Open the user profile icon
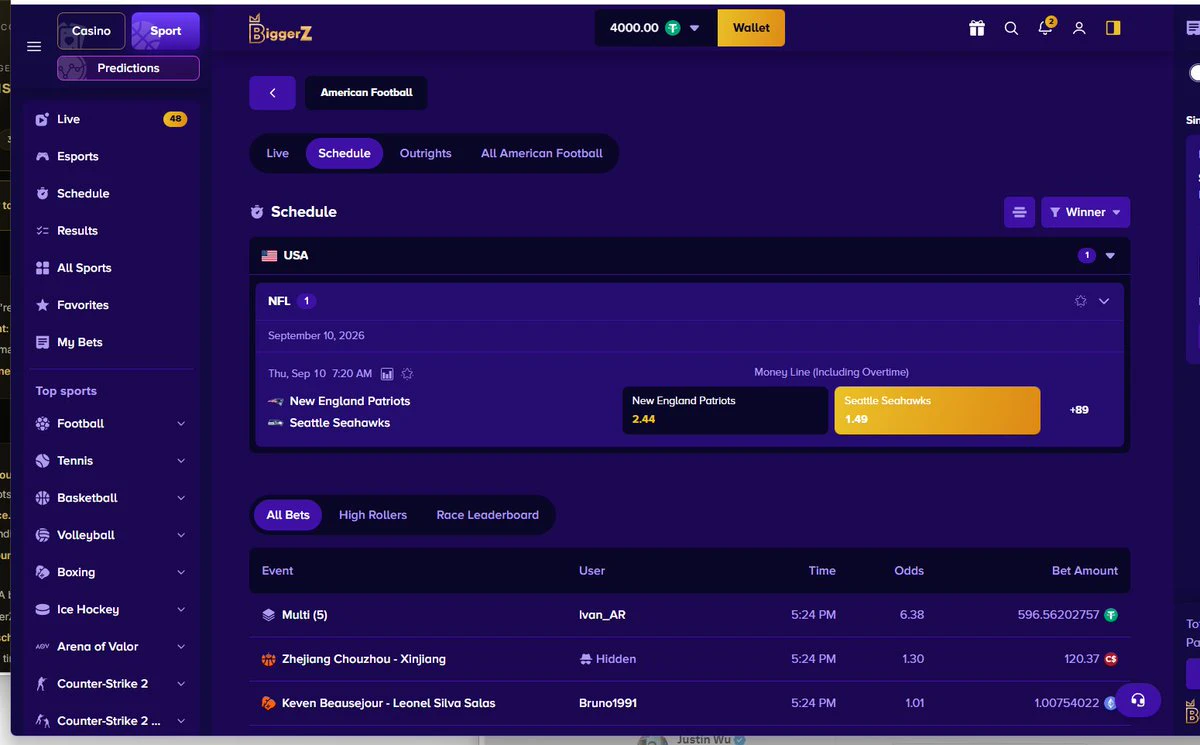 1079,28
